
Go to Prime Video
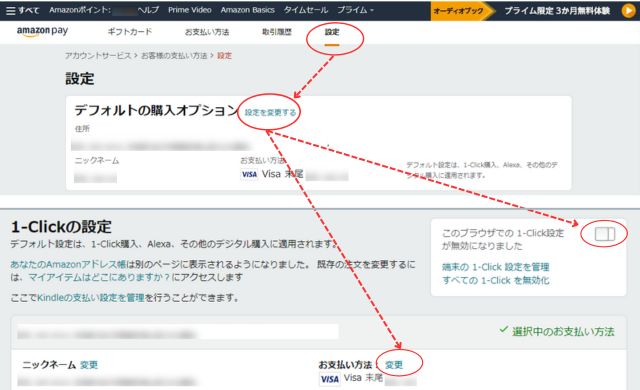(x=190, y=10)
